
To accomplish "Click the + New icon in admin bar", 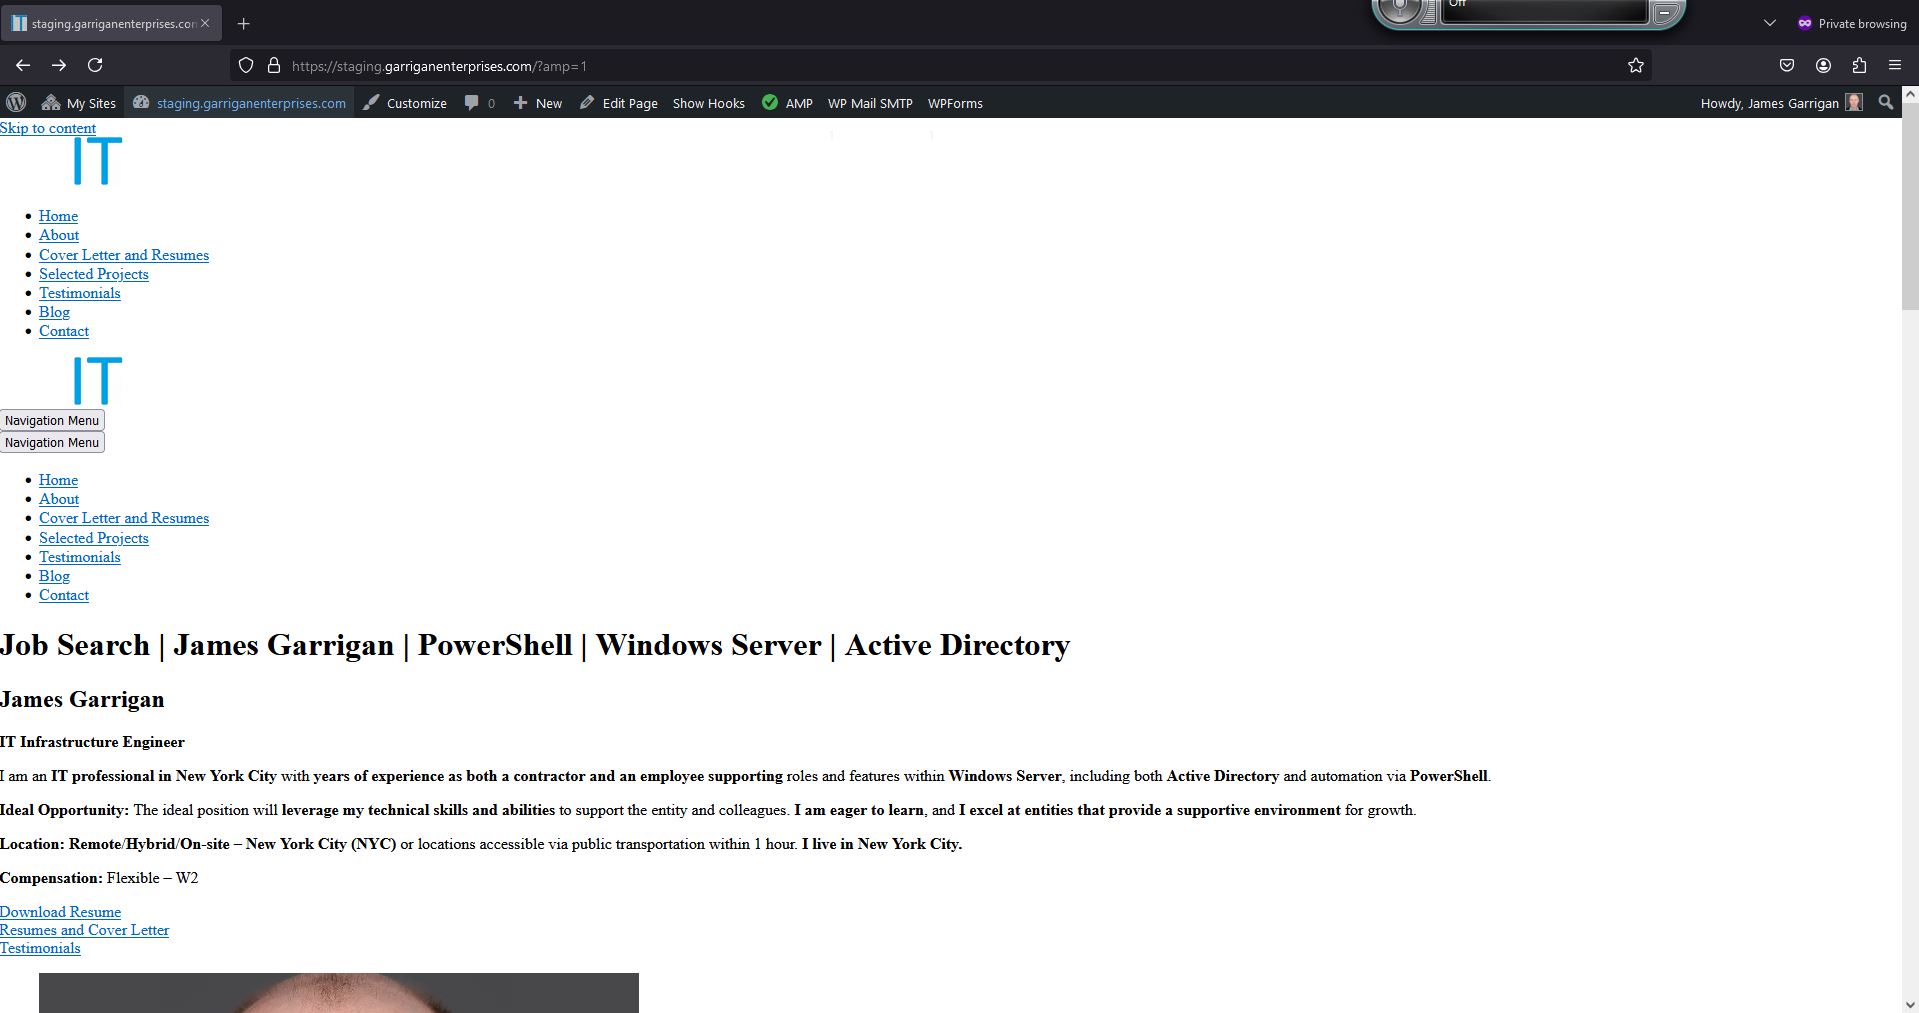I will tap(520, 102).
